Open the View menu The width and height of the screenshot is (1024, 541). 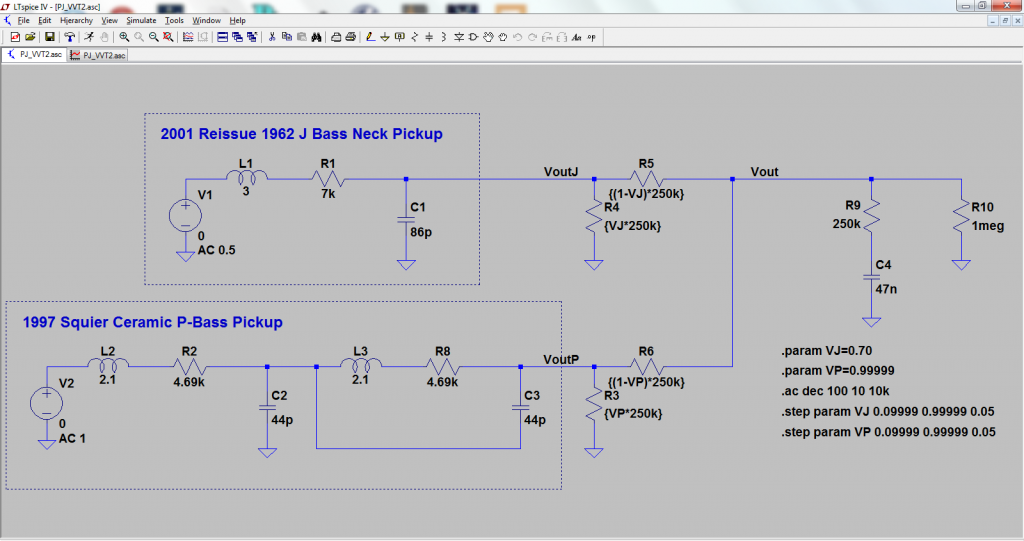(x=109, y=20)
